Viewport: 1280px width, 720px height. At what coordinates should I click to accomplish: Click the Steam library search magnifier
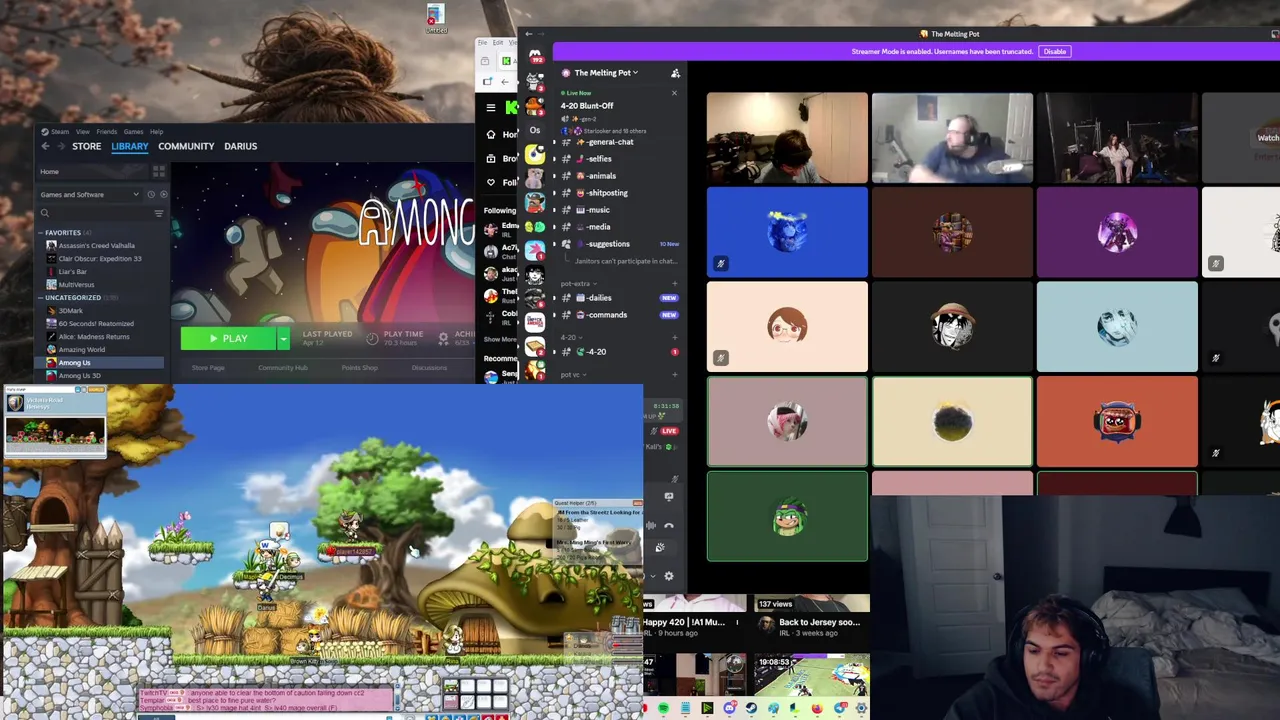pos(44,213)
